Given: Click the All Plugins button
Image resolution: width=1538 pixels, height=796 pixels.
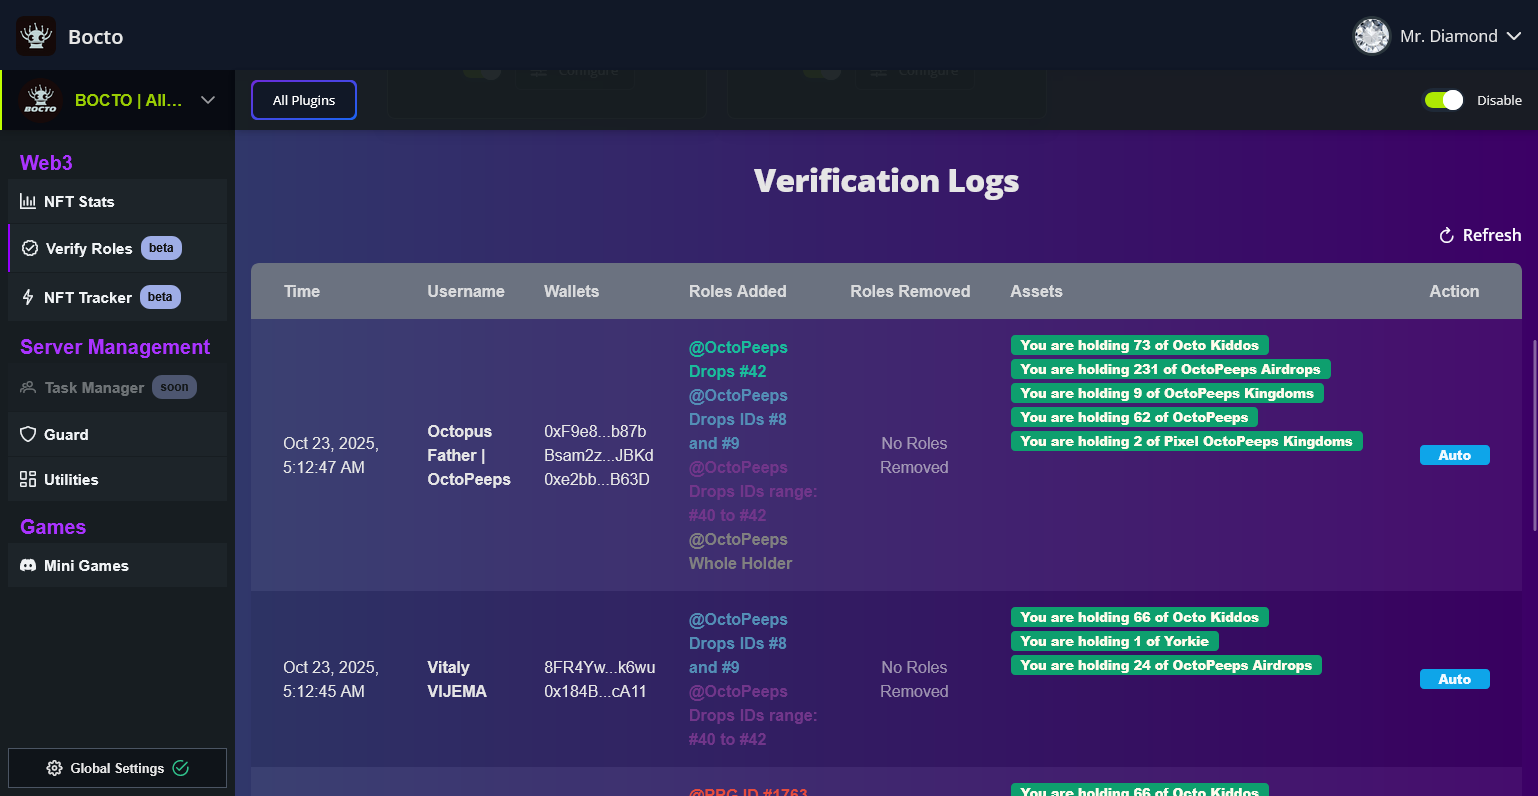Looking at the screenshot, I should [x=304, y=100].
